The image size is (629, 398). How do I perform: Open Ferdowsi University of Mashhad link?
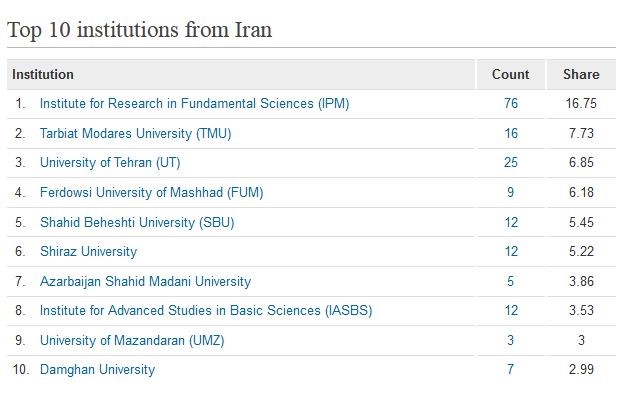(x=152, y=192)
